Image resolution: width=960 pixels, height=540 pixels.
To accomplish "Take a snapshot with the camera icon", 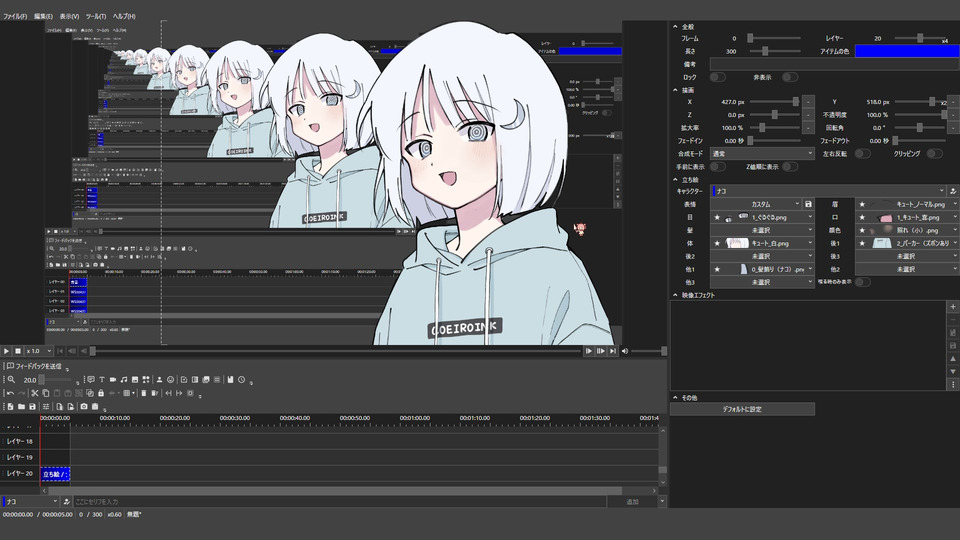I will [84, 407].
